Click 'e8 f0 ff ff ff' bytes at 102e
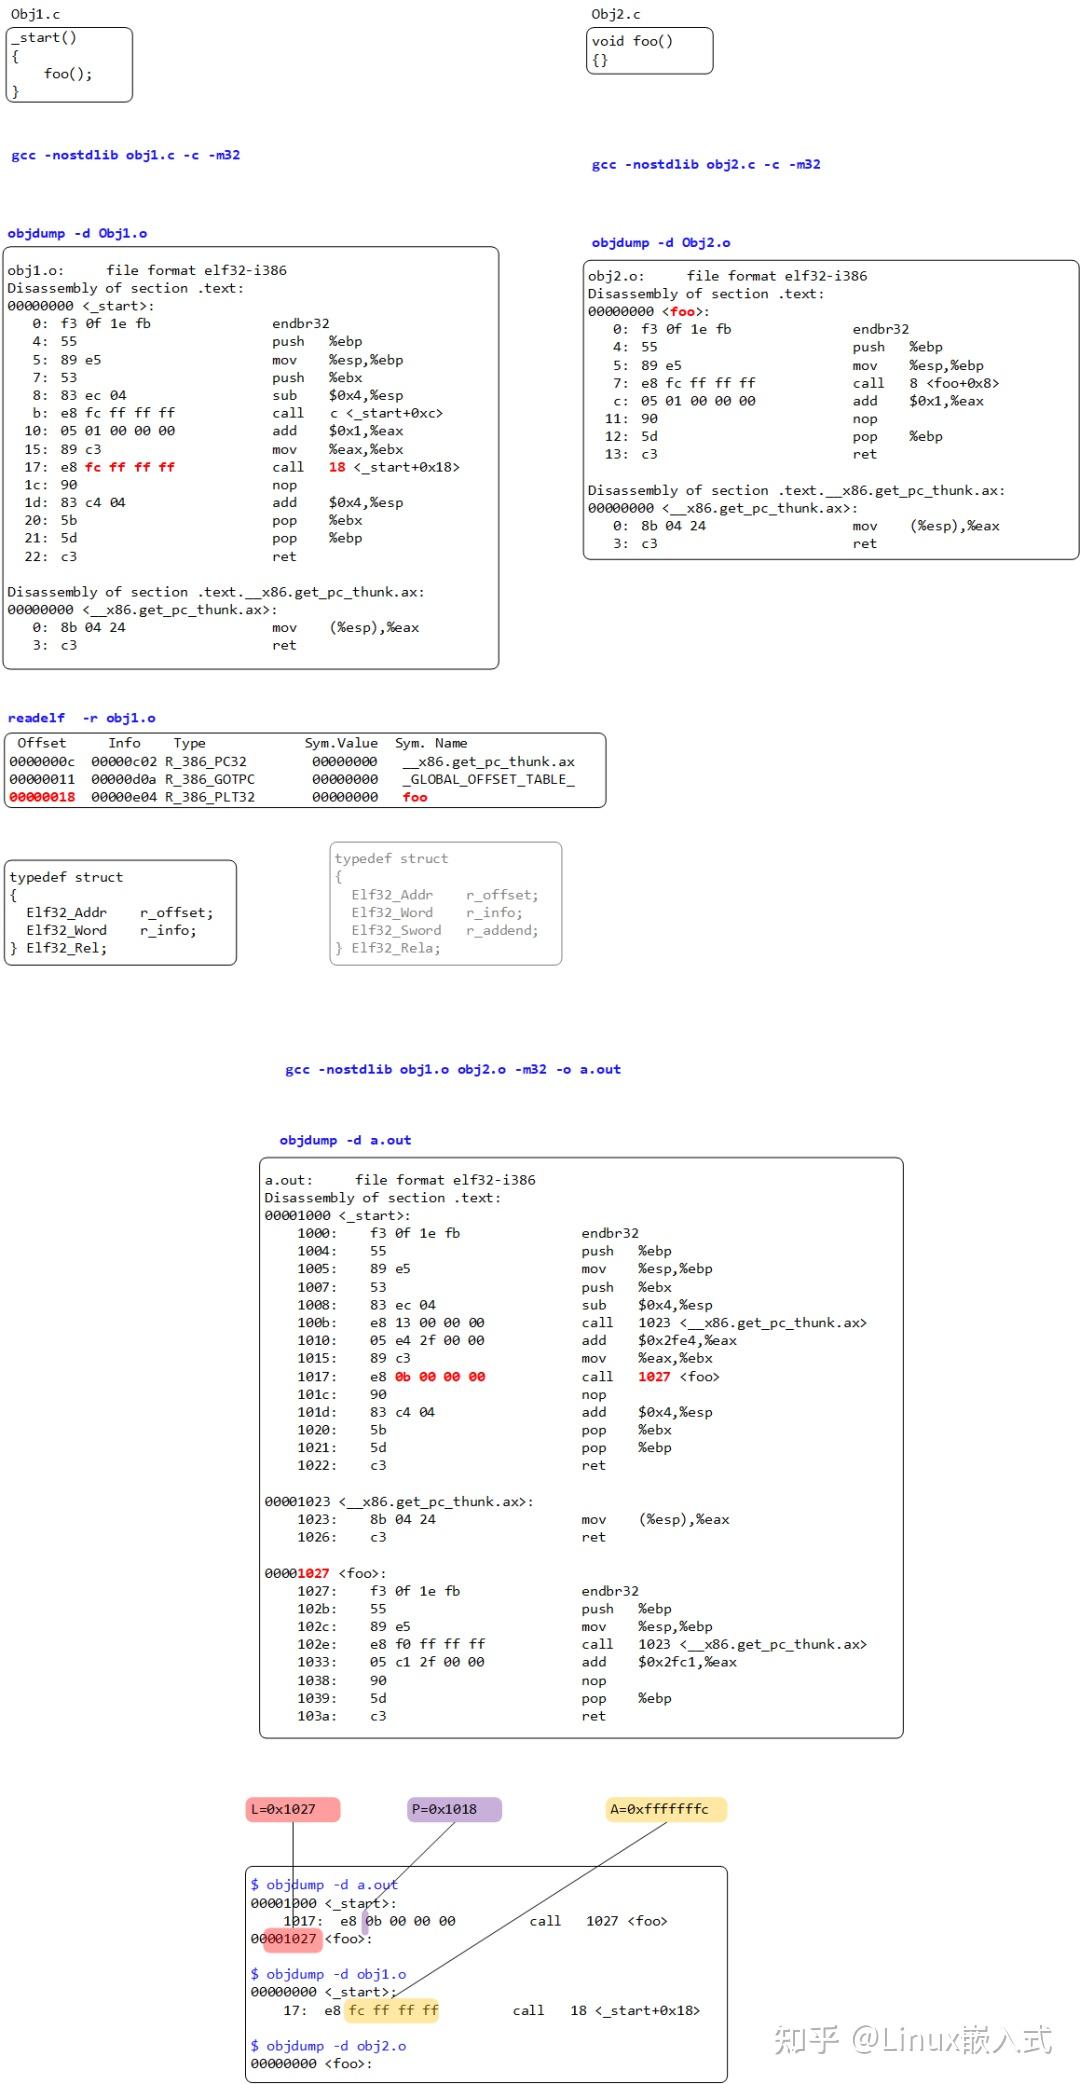This screenshot has height=2084, width=1080. pyautogui.click(x=427, y=1644)
